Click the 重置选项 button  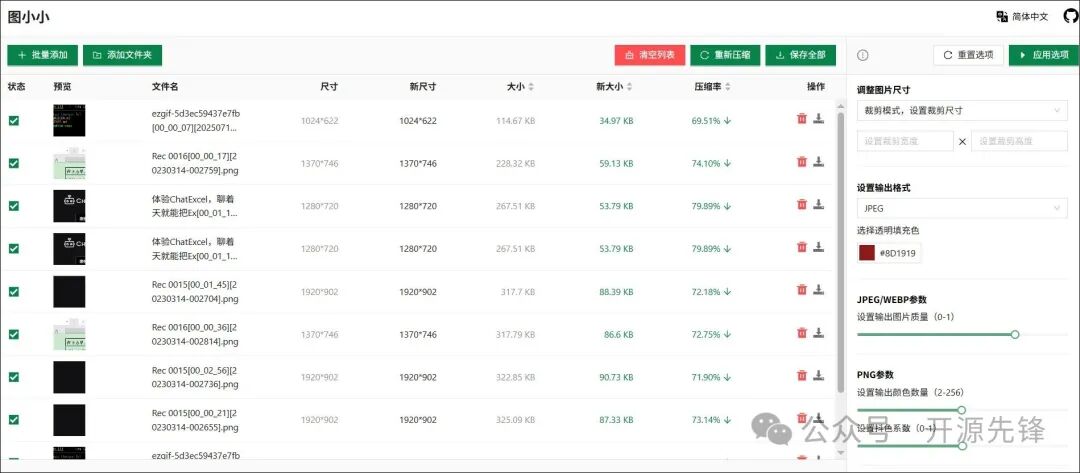click(x=968, y=55)
